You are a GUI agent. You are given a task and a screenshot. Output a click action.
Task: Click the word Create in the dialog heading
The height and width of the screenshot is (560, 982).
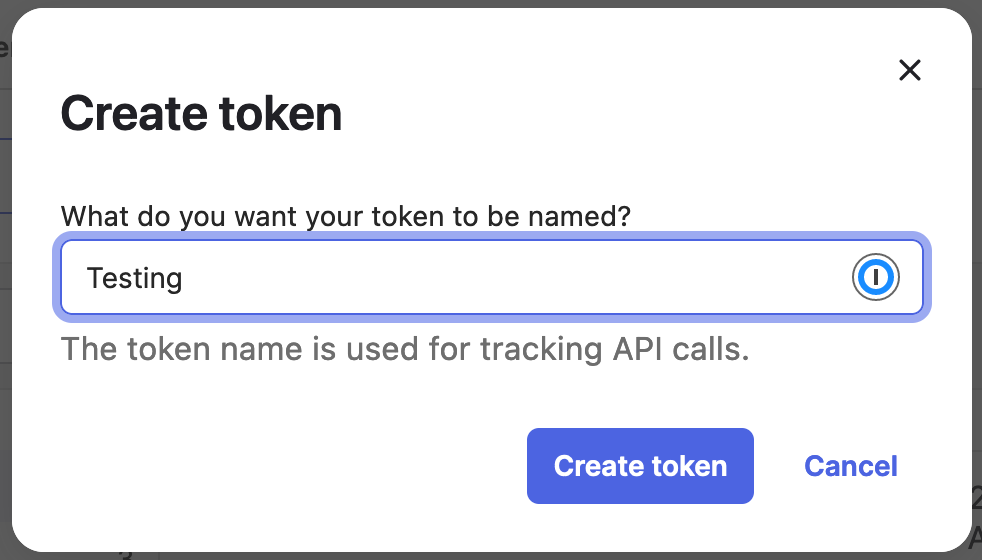coord(127,114)
